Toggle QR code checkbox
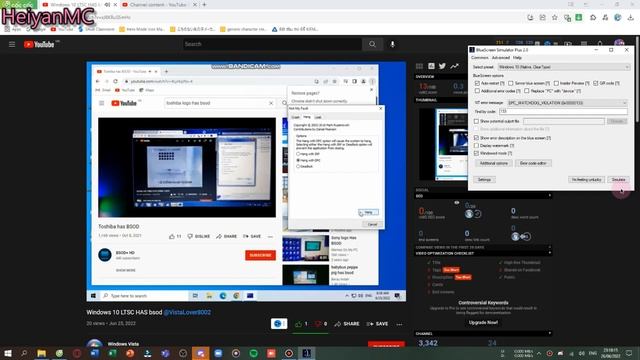This screenshot has width=640, height=360. pos(596,83)
